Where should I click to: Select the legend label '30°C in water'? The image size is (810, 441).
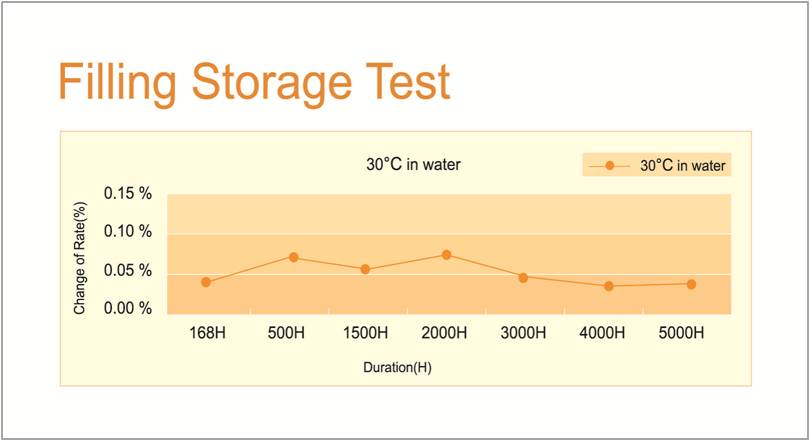(683, 166)
